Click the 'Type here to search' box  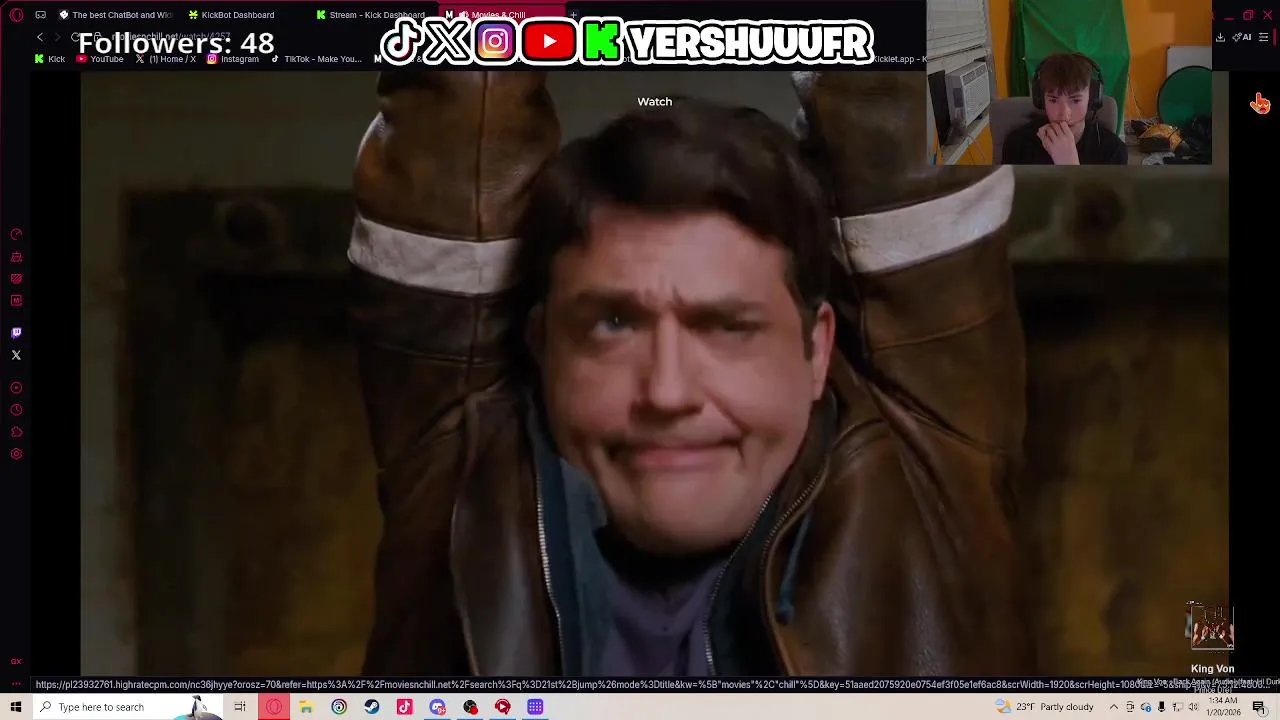128,707
